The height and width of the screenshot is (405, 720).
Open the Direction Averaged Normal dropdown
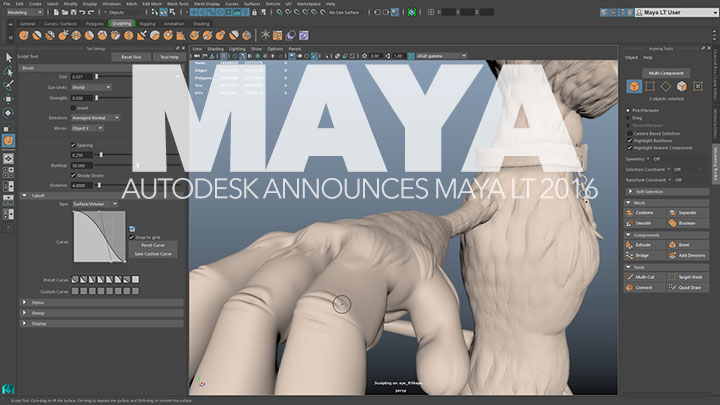coord(96,118)
